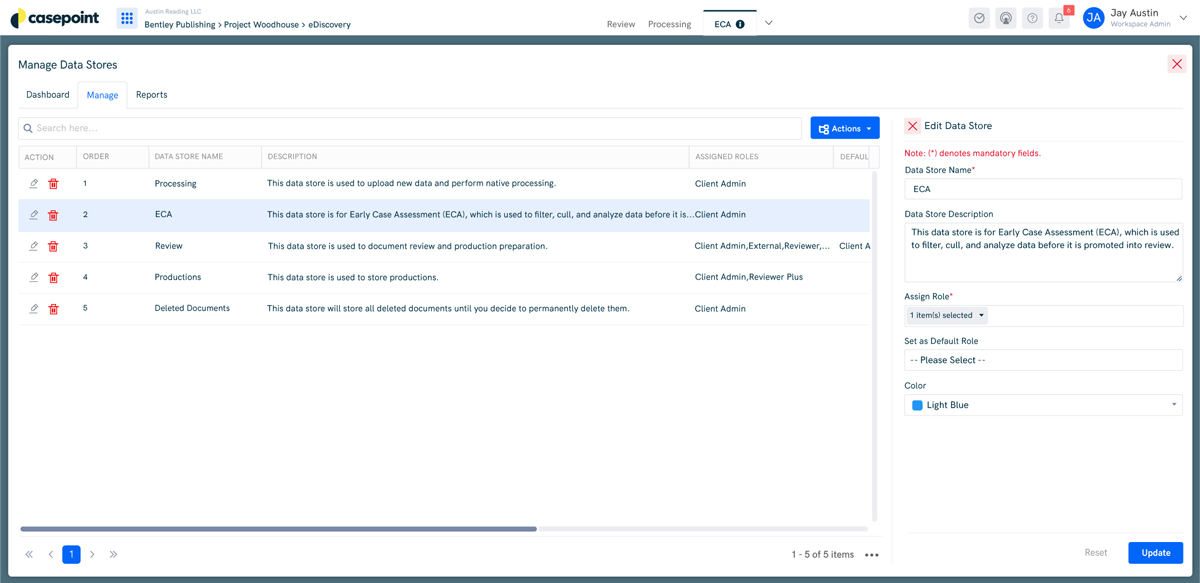Close the Edit Data Store panel
This screenshot has width=1200, height=583.
[911, 125]
